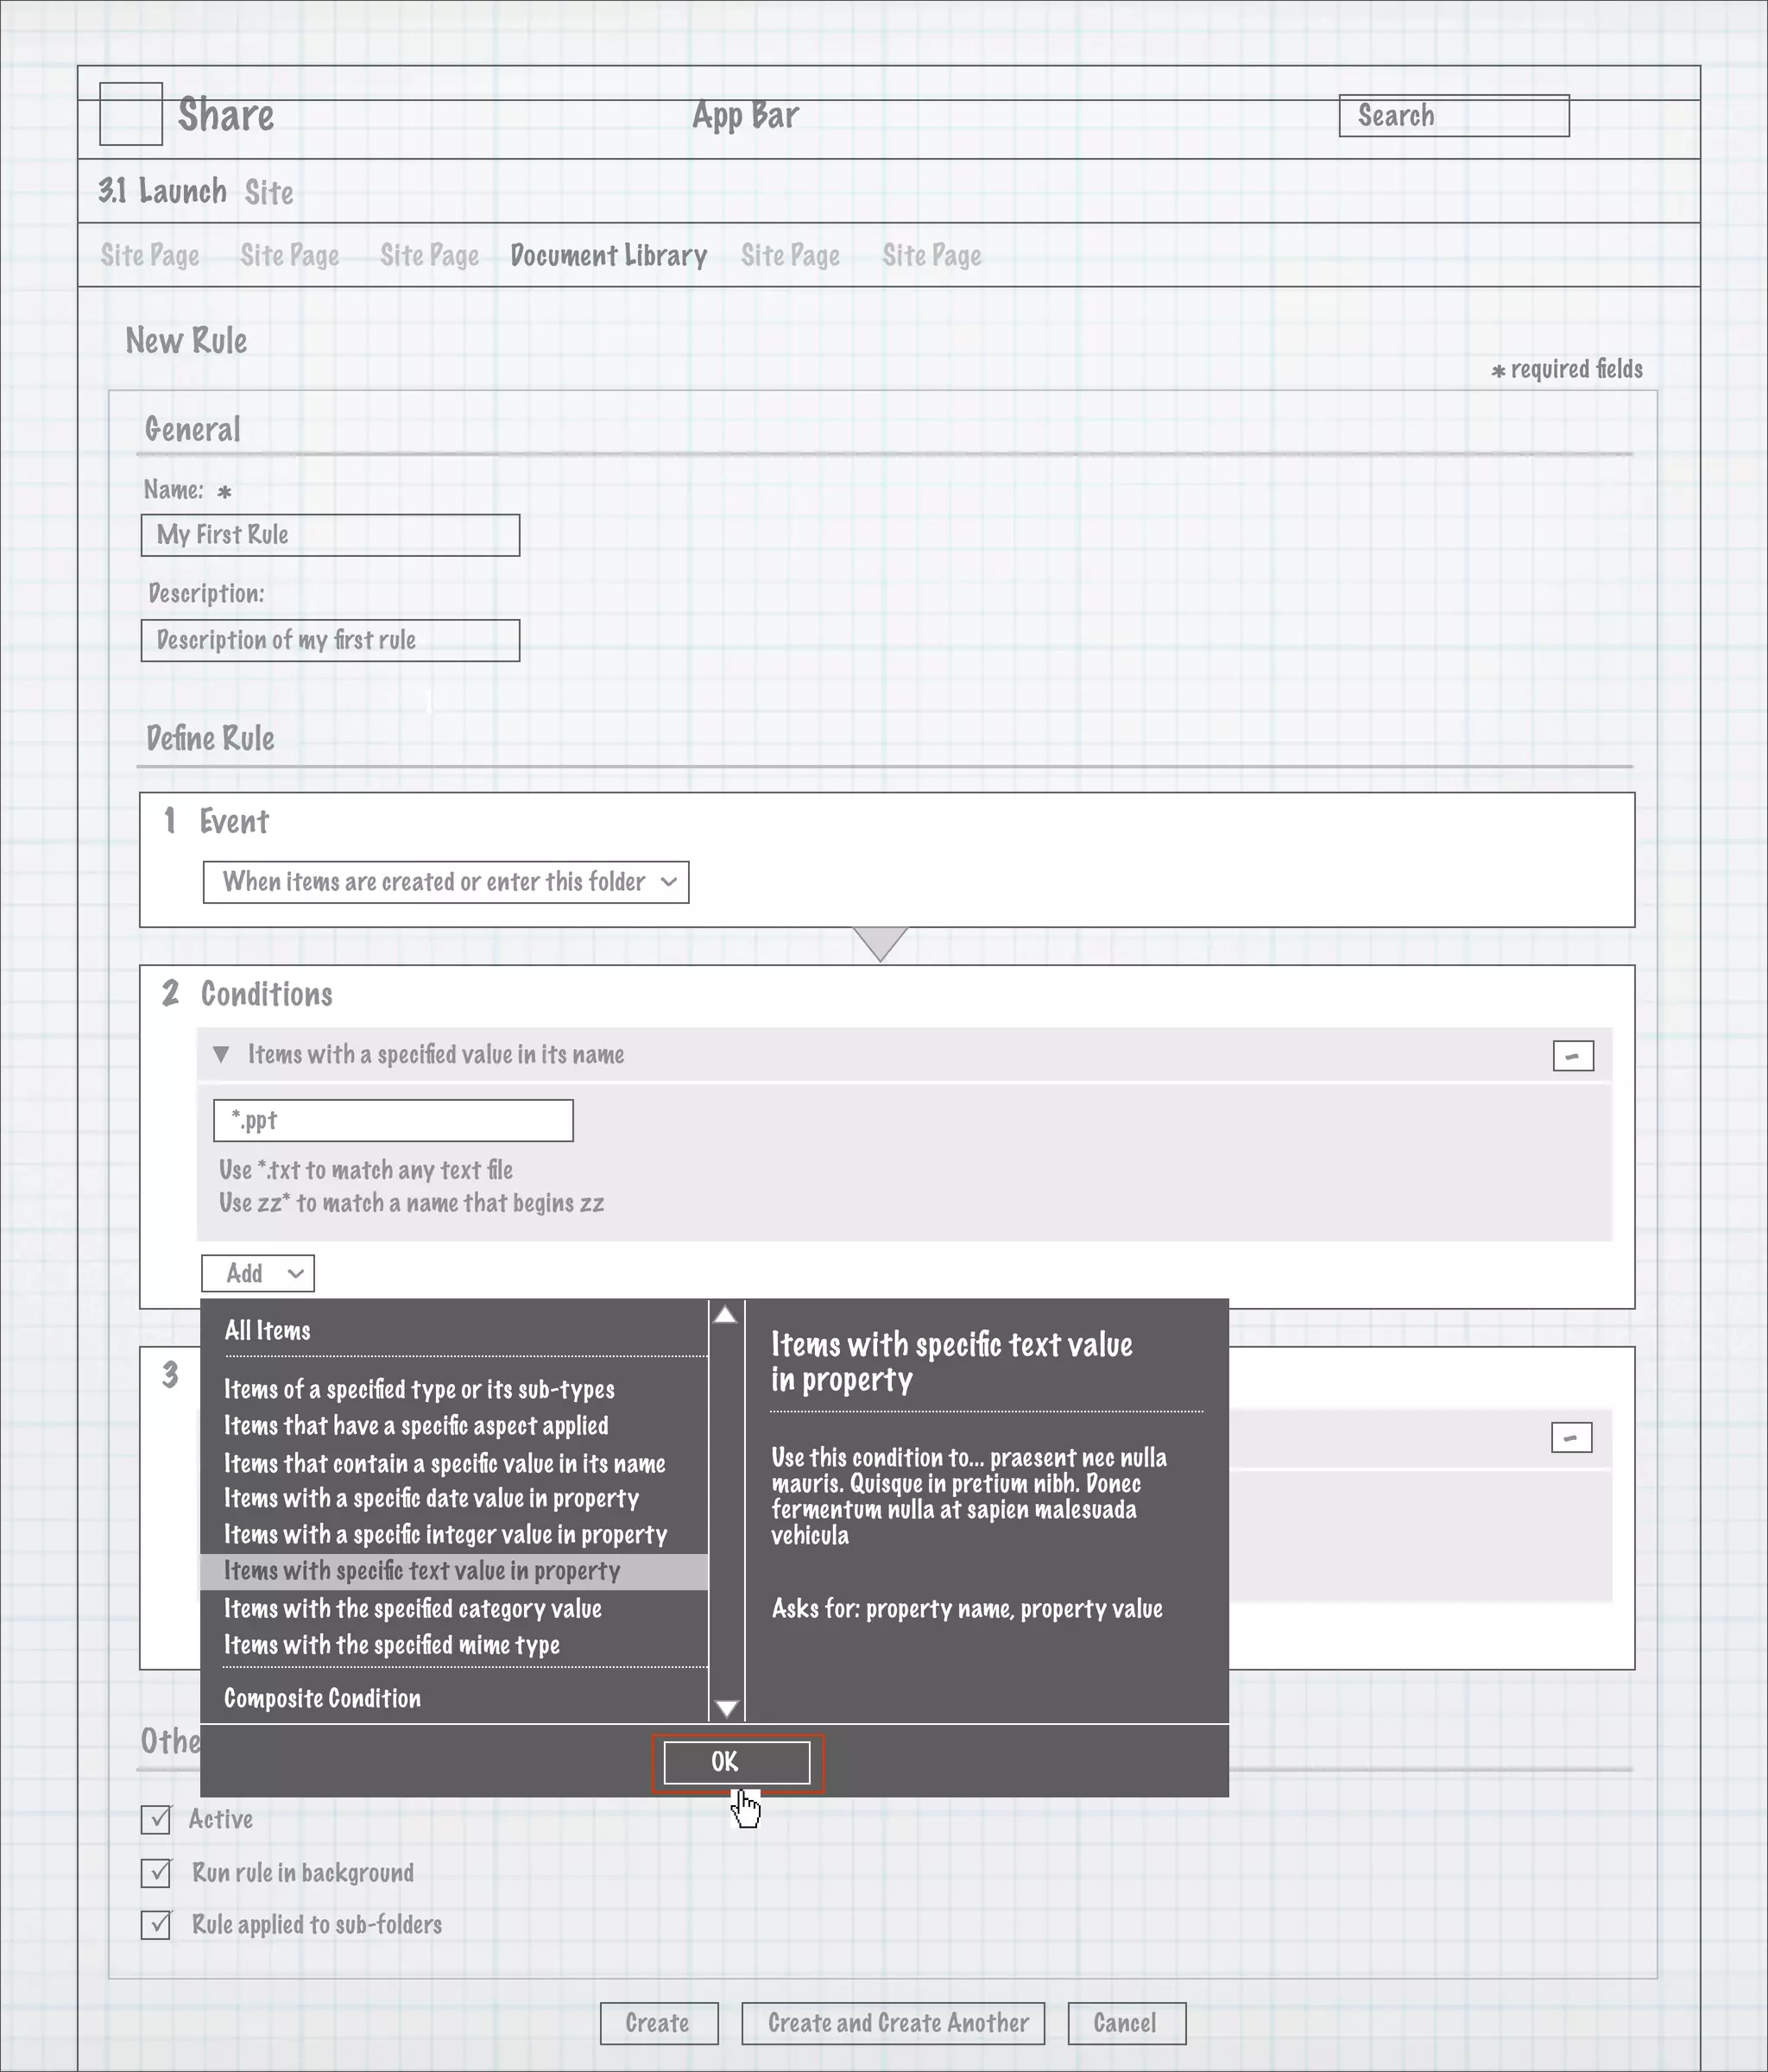This screenshot has height=2072, width=1768.
Task: Remove the name condition with minus button
Action: tap(1572, 1056)
